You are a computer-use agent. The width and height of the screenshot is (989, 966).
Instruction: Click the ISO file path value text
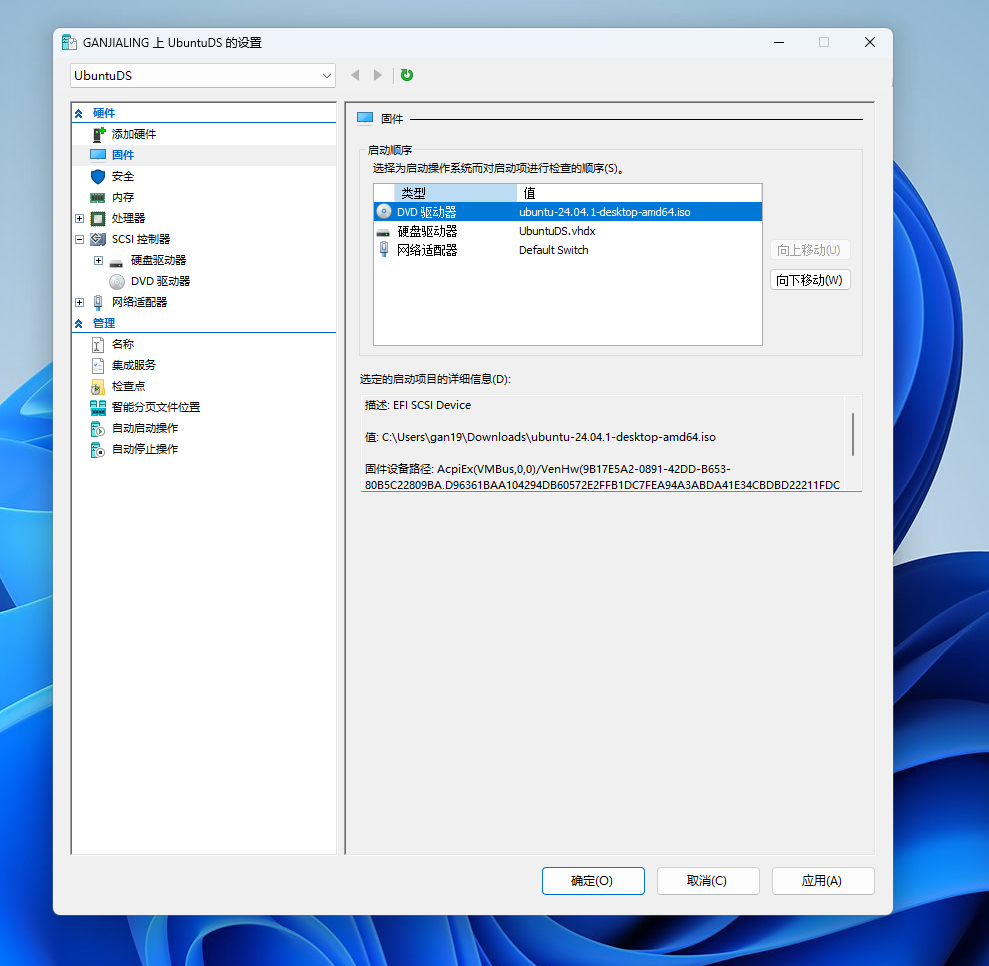pos(549,438)
